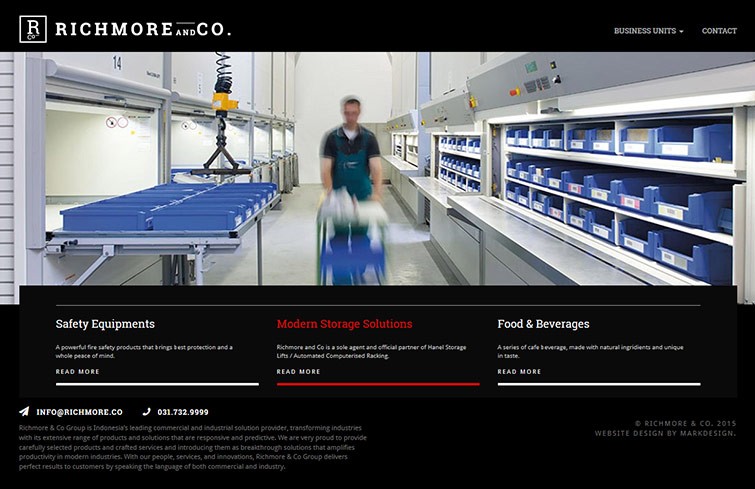
Task: Open the info@richmore.co email link
Action: point(79,412)
